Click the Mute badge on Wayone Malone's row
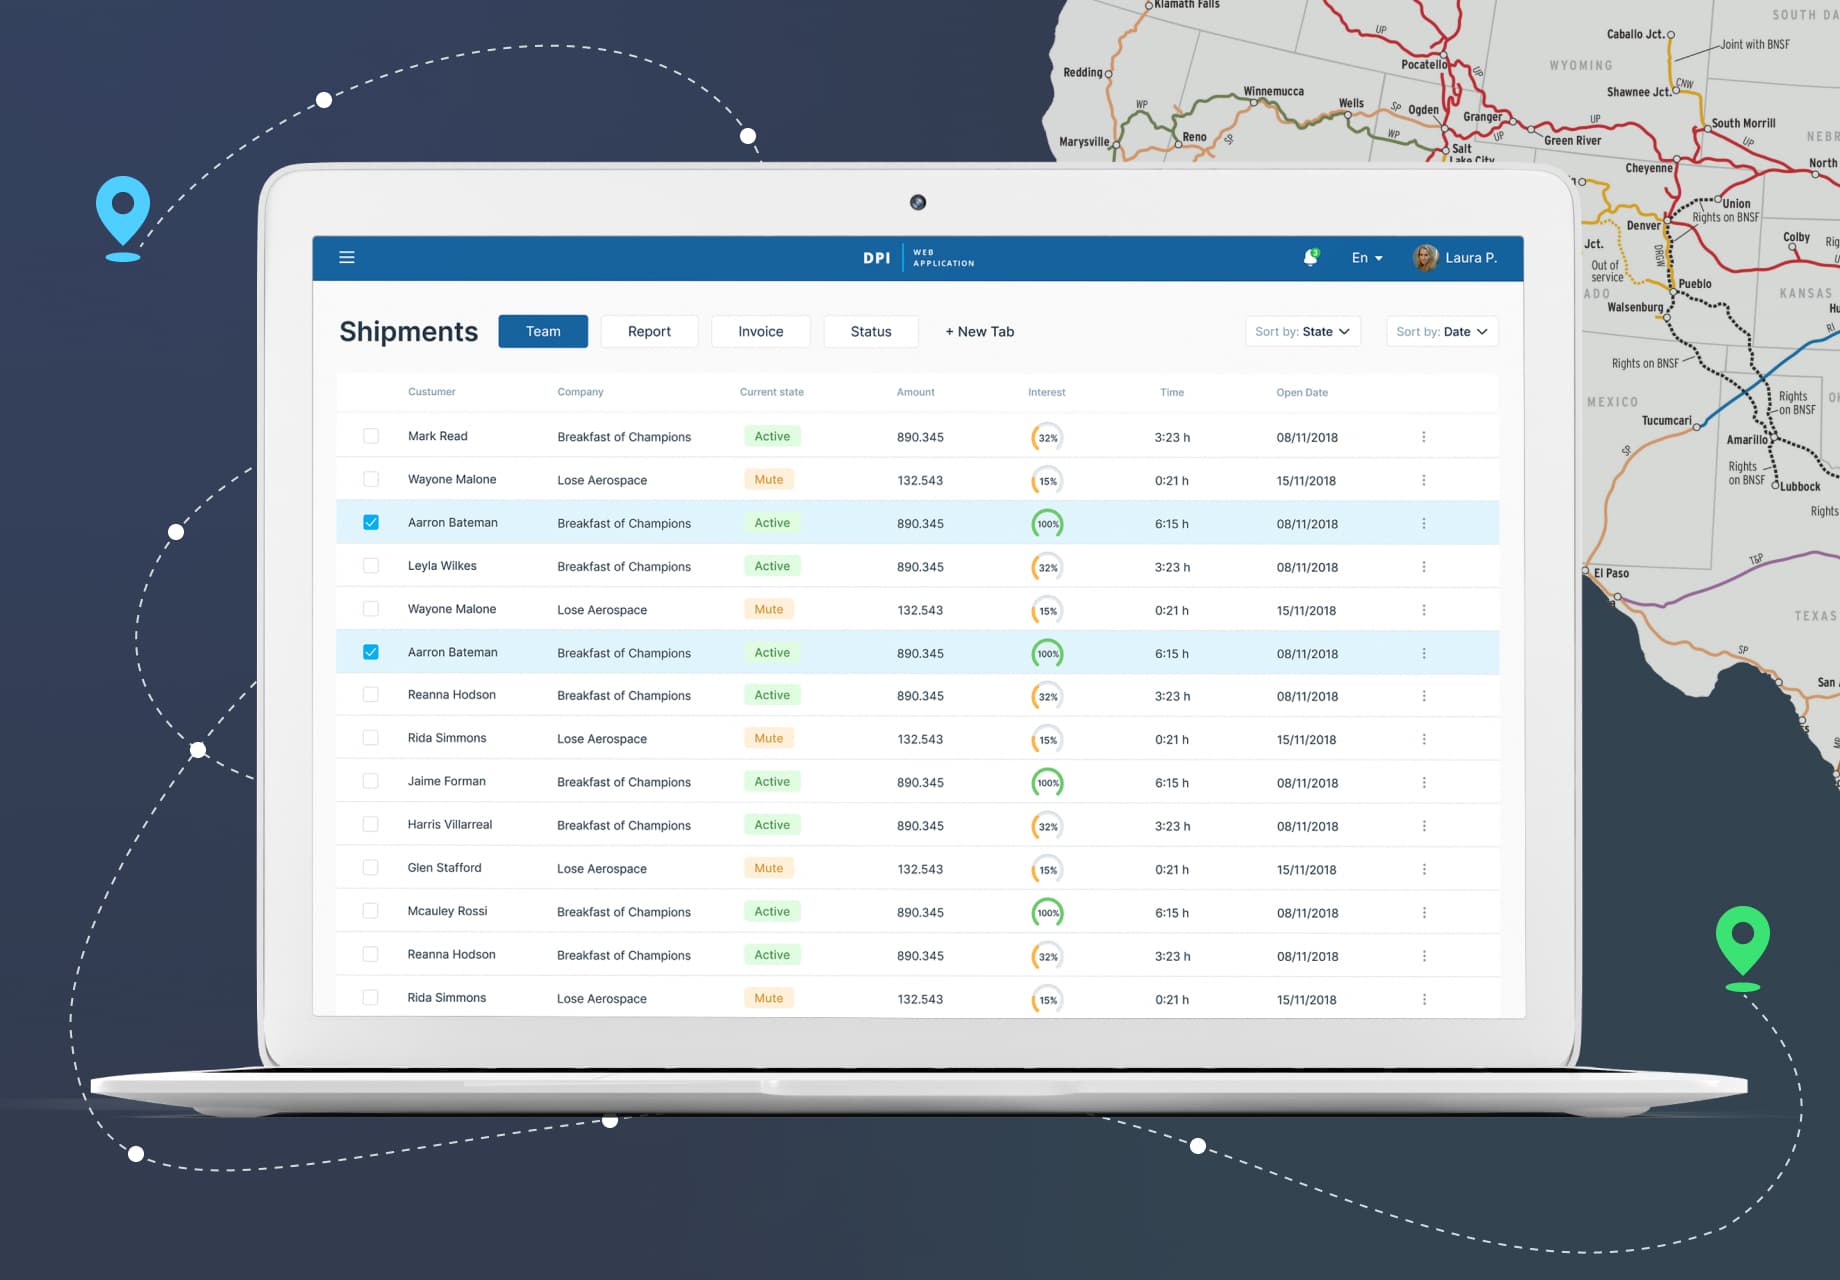This screenshot has width=1840, height=1280. [768, 479]
